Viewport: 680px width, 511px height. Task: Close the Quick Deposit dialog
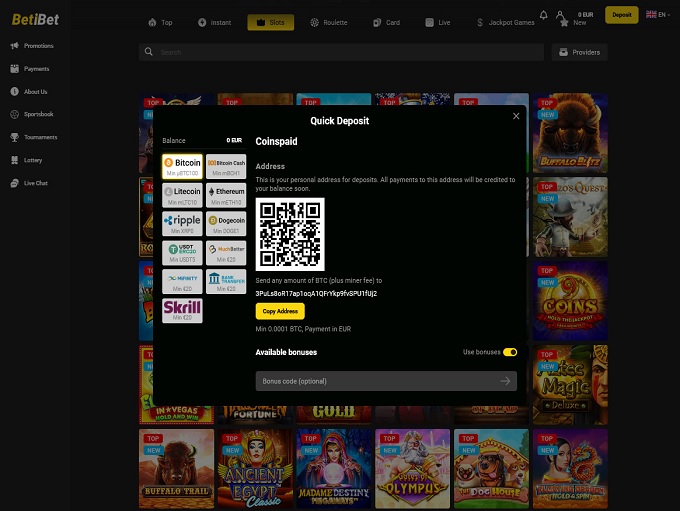(x=516, y=116)
